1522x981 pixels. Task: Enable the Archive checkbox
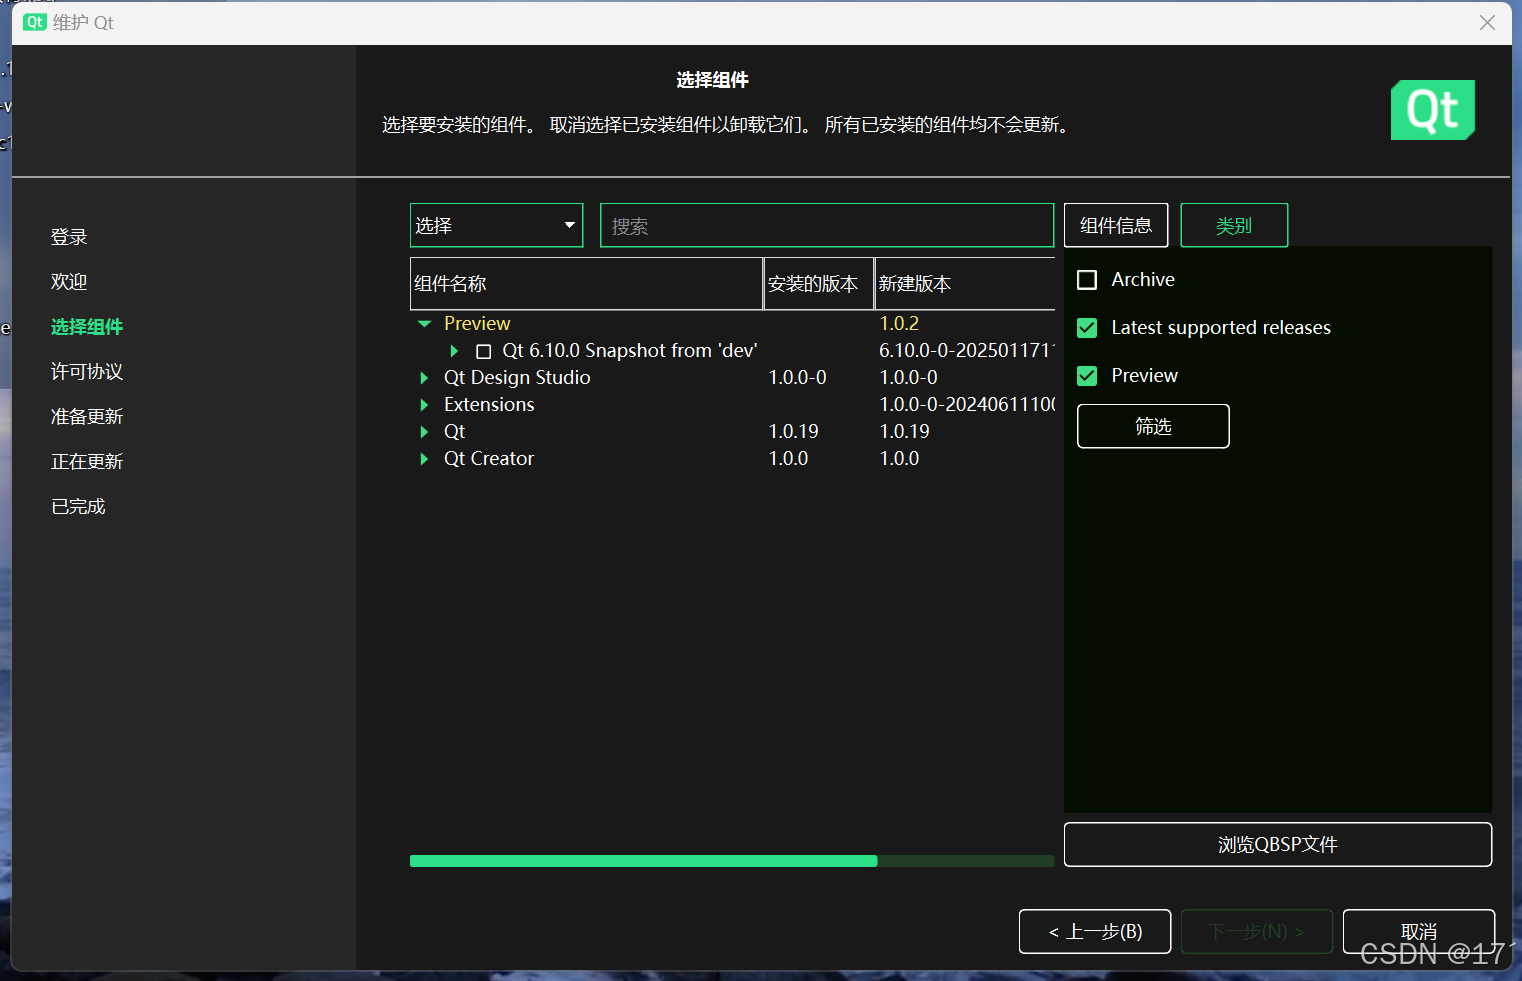pyautogui.click(x=1087, y=280)
